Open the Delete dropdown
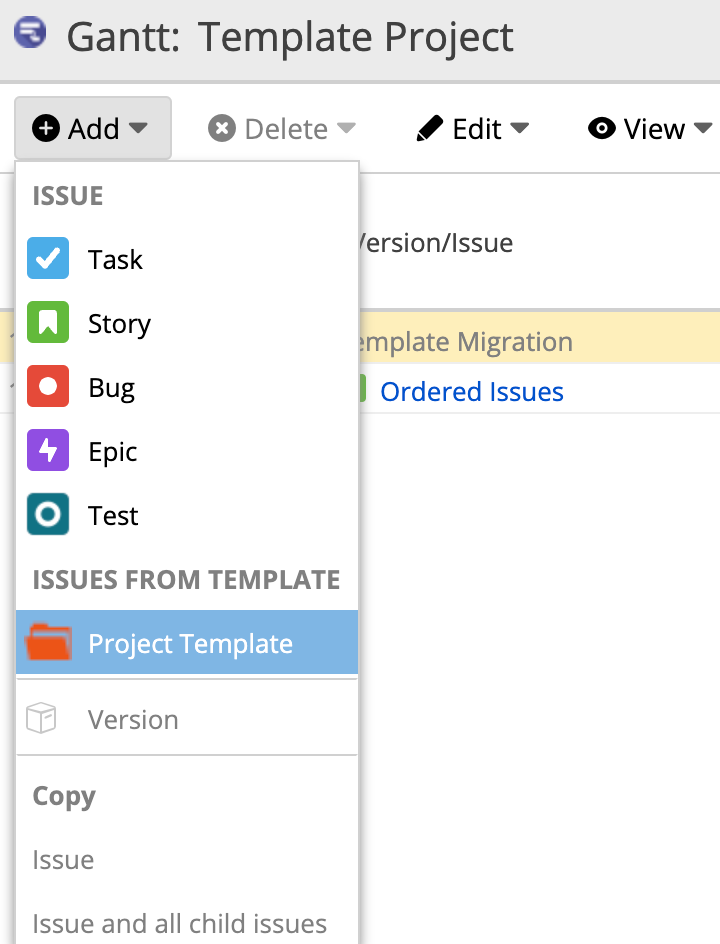Image resolution: width=720 pixels, height=944 pixels. pos(282,129)
